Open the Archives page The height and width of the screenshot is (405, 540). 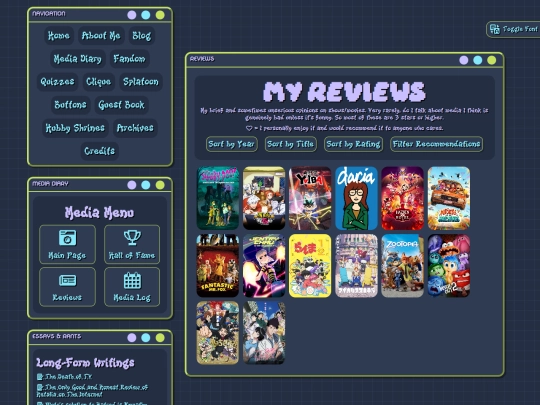[x=135, y=128]
